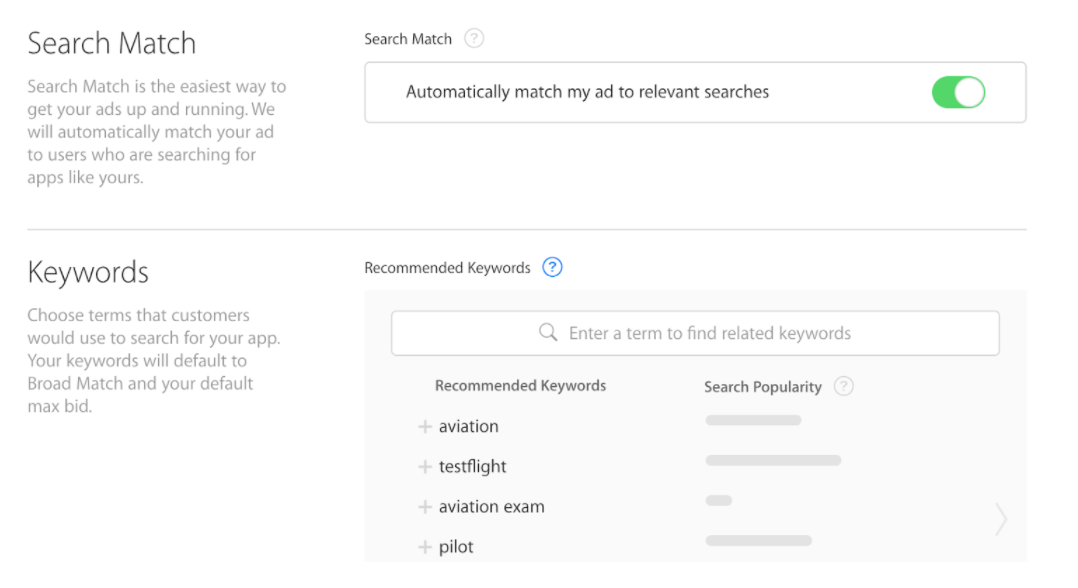Add the aviation keyword with plus icon

(x=425, y=426)
